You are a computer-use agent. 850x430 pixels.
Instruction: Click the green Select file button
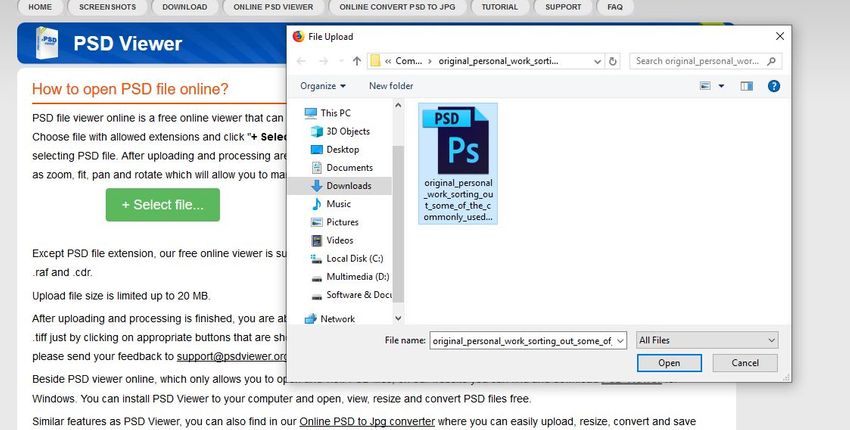163,205
